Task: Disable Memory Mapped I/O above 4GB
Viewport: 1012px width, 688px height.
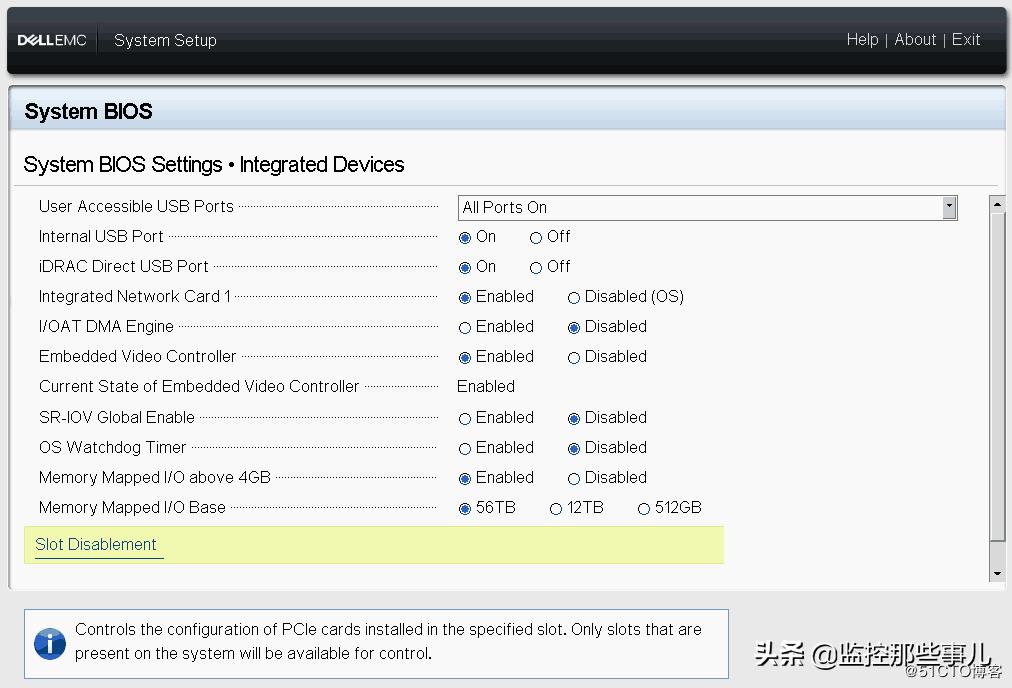Action: [x=574, y=478]
